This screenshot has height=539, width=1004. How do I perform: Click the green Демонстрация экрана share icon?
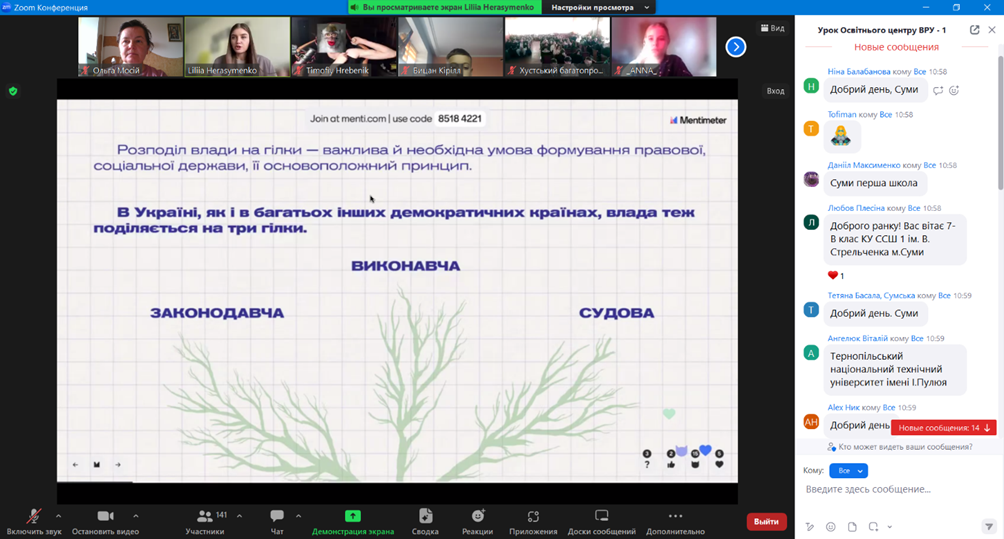click(352, 516)
